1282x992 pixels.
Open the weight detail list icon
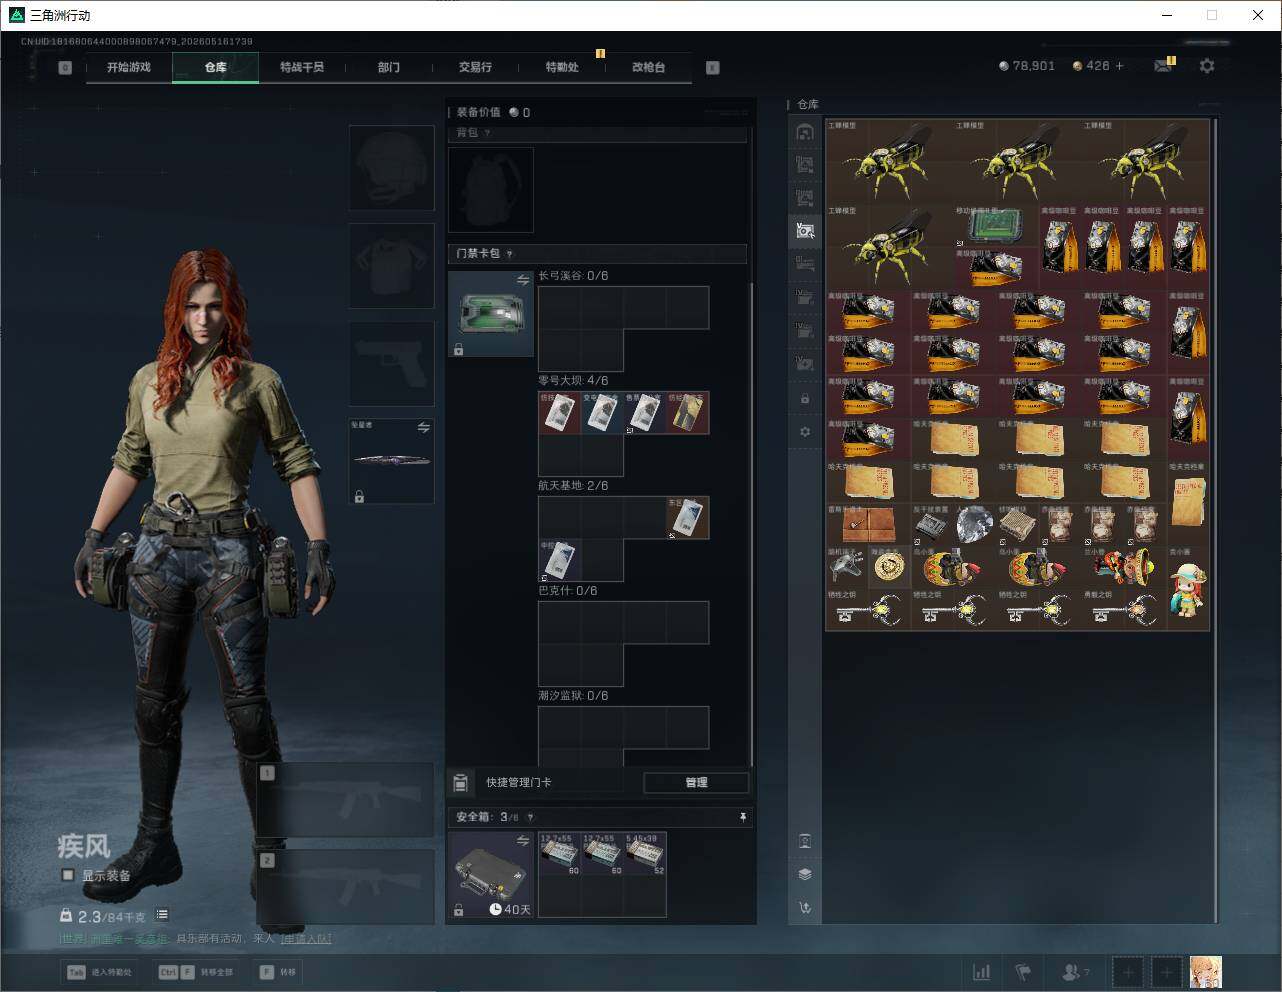162,915
